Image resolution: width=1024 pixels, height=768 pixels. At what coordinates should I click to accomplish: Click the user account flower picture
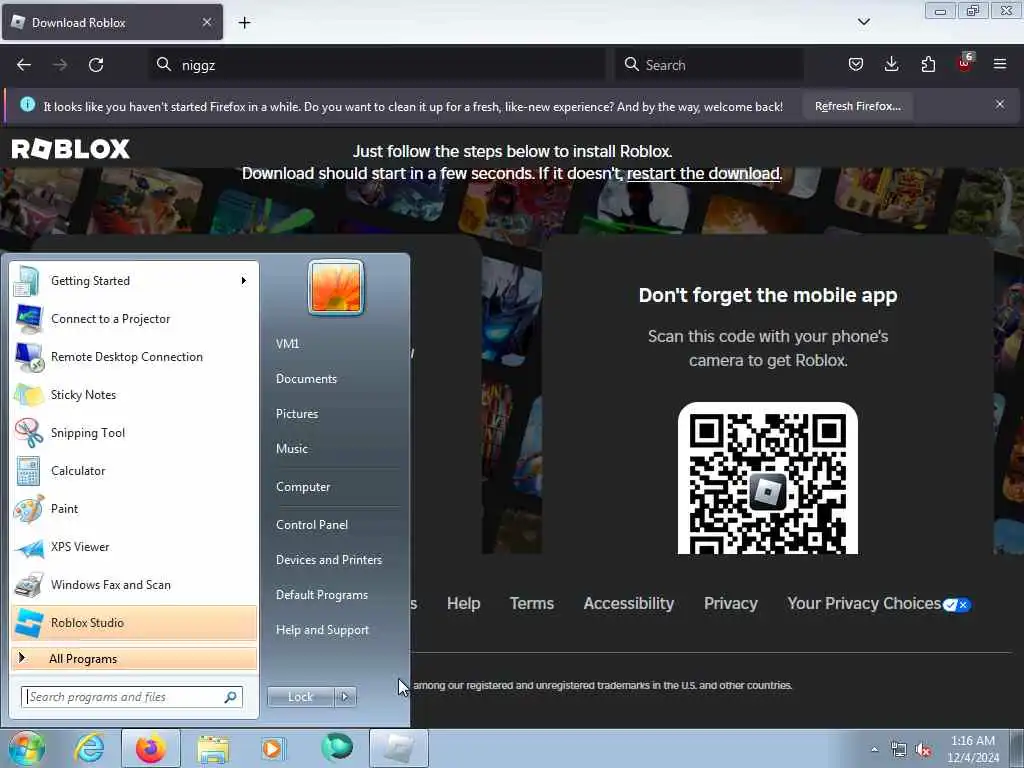pyautogui.click(x=336, y=287)
